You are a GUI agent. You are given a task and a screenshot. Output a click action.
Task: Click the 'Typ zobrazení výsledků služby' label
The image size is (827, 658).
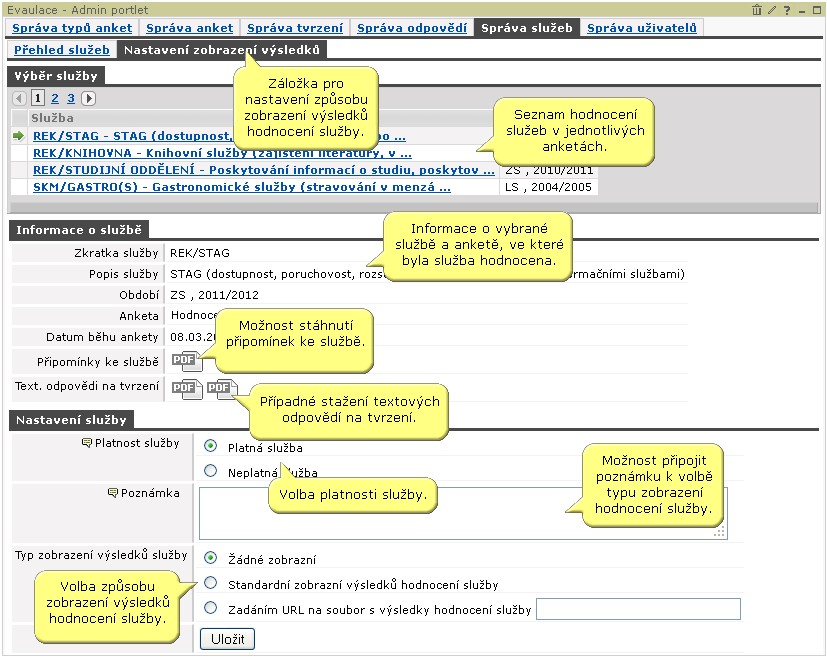coord(101,555)
